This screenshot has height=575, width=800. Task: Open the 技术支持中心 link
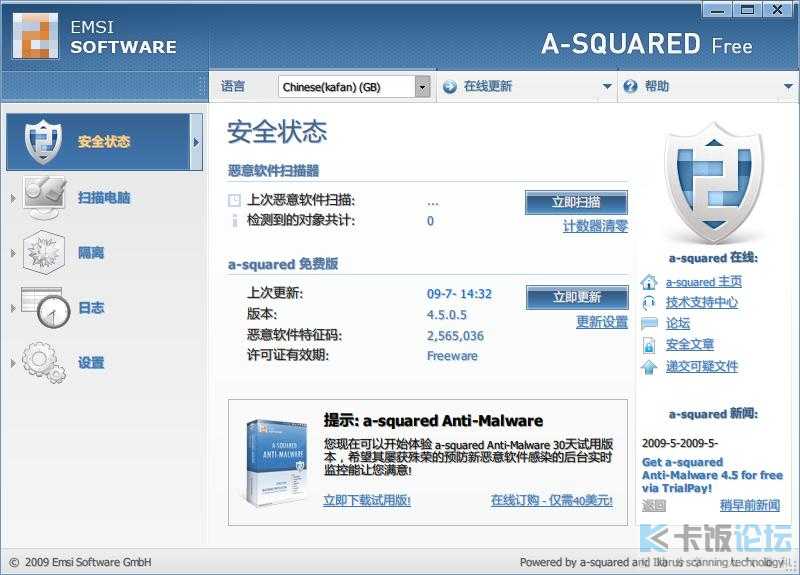click(702, 303)
